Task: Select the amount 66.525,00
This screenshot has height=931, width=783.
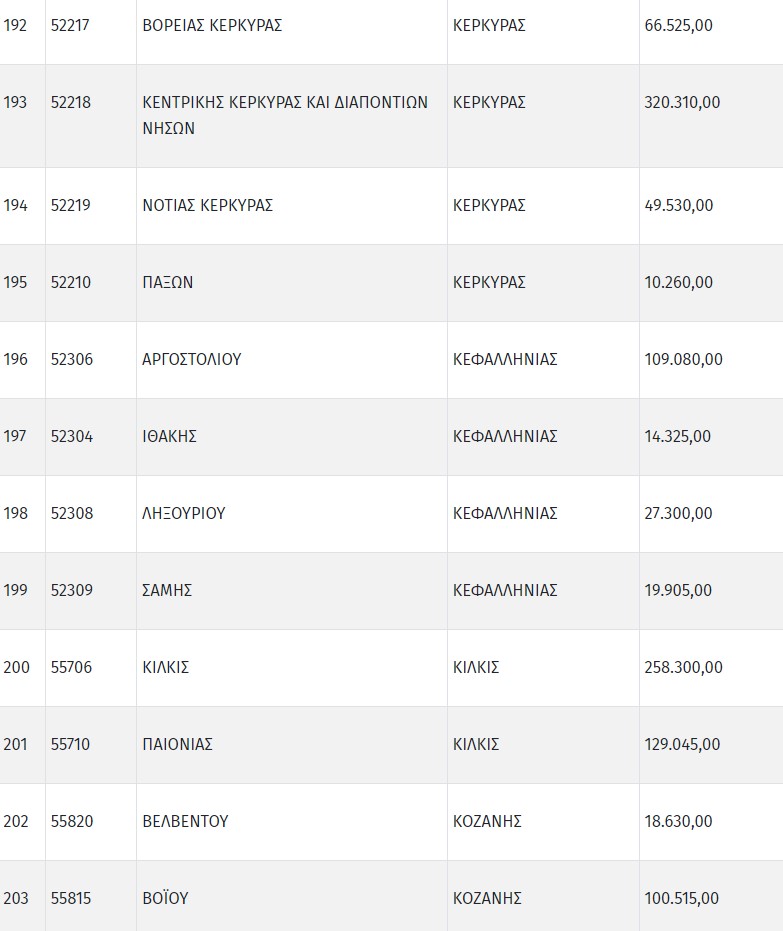Action: [679, 25]
